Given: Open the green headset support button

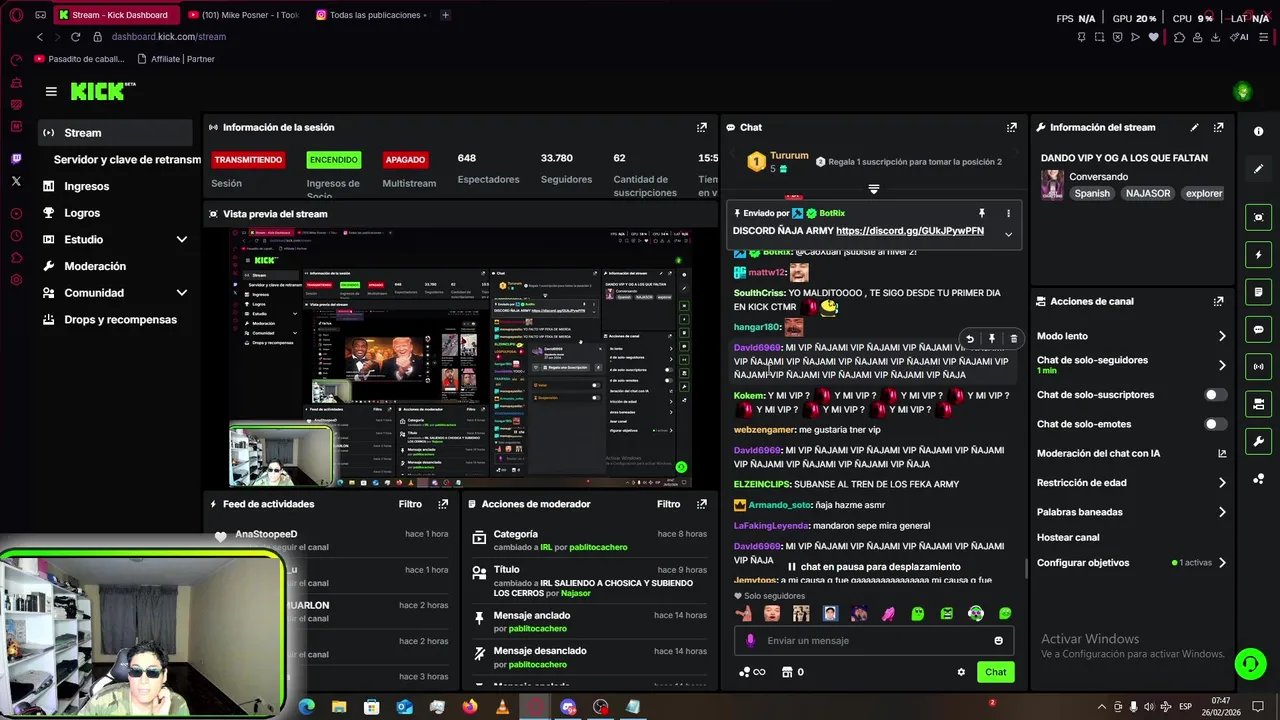Looking at the screenshot, I should [1249, 663].
